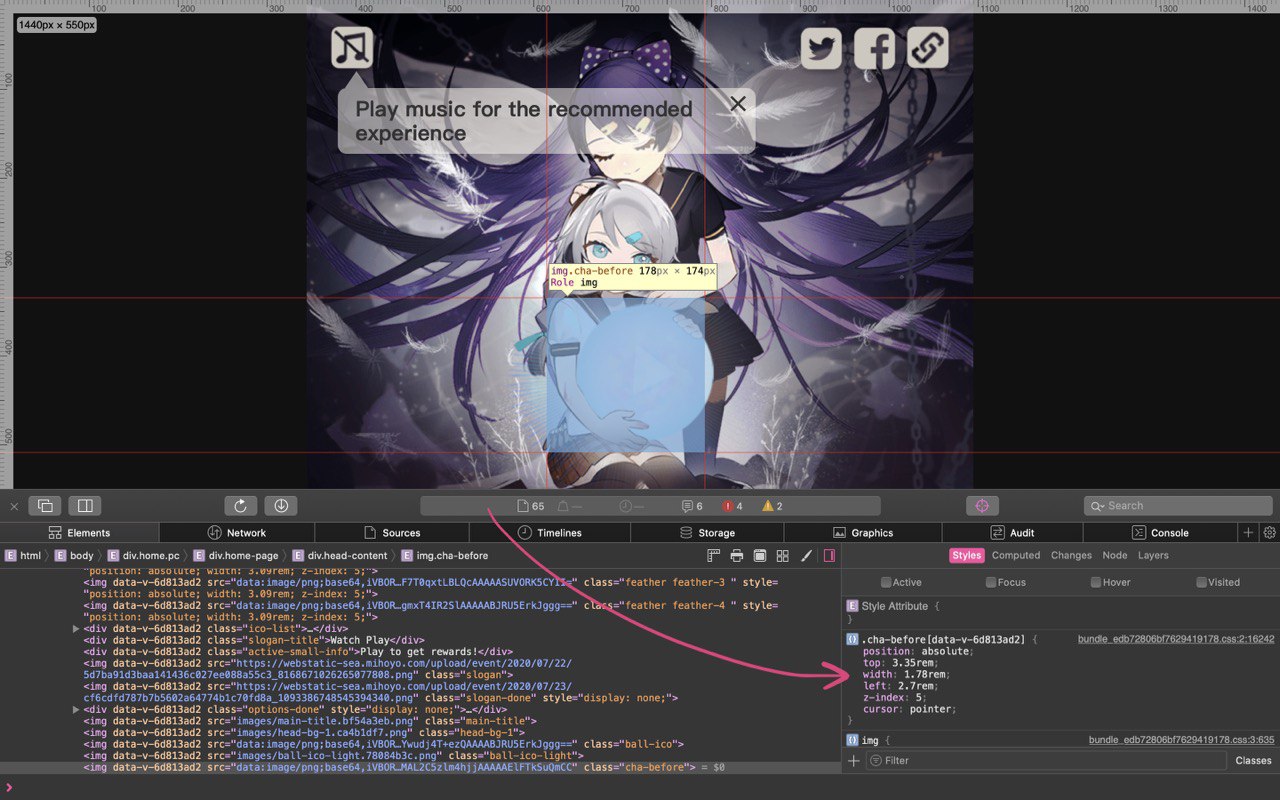This screenshot has width=1280, height=800.
Task: Switch to the Changes sidebar panel
Action: [x=1071, y=556]
